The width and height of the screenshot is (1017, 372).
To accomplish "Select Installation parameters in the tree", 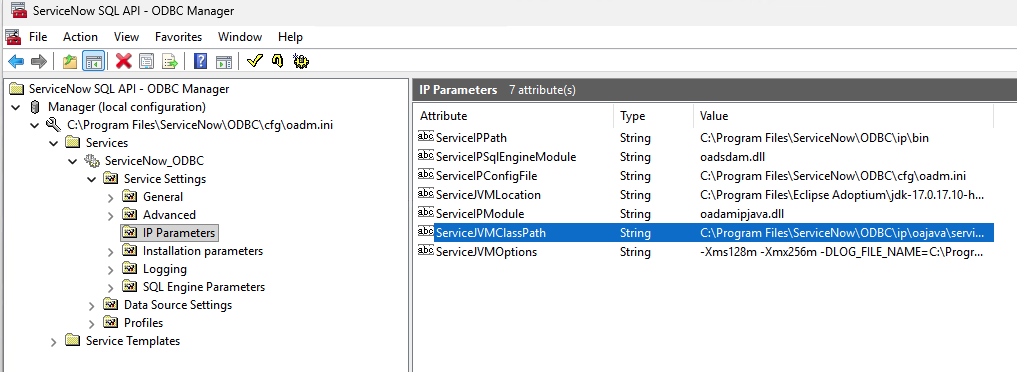I will (x=203, y=251).
